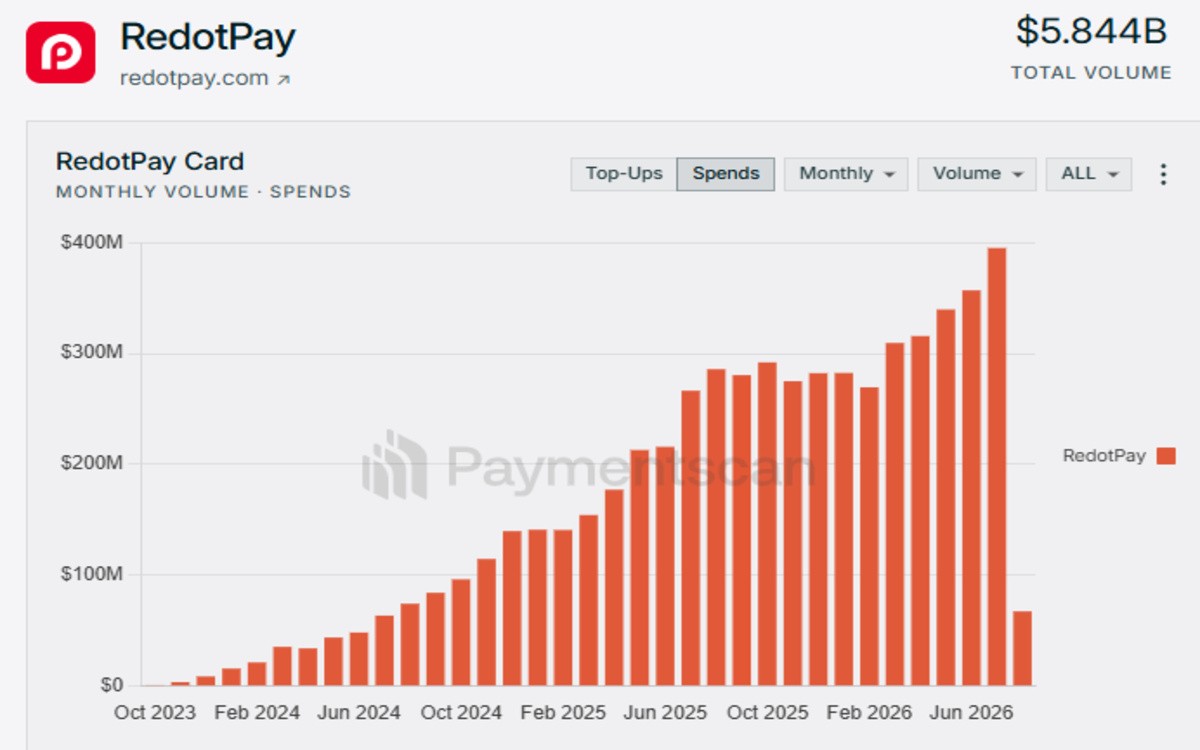Image resolution: width=1200 pixels, height=750 pixels.
Task: Click the RedotPay red logo icon
Action: tap(61, 52)
